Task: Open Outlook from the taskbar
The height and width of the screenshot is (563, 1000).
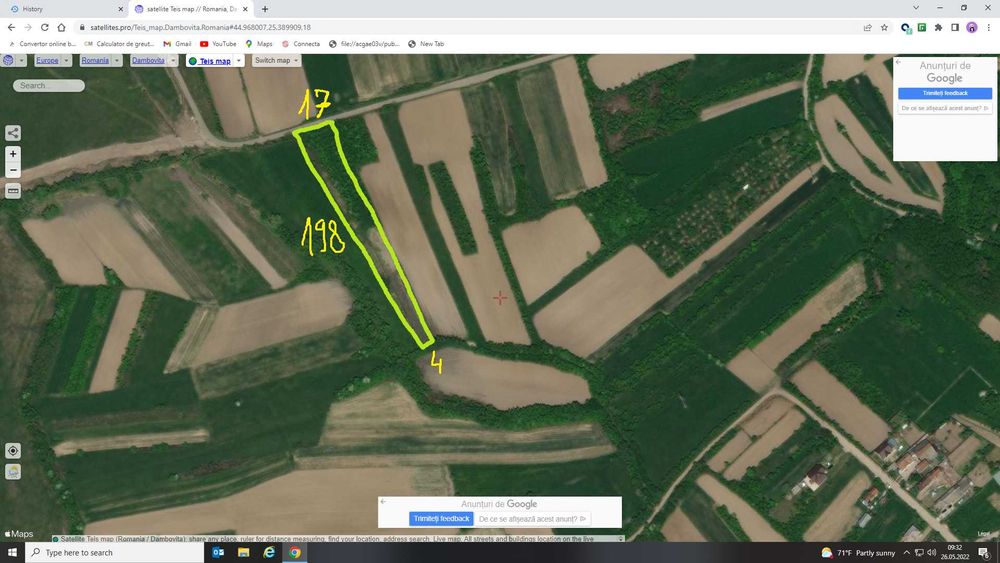Action: click(x=218, y=552)
